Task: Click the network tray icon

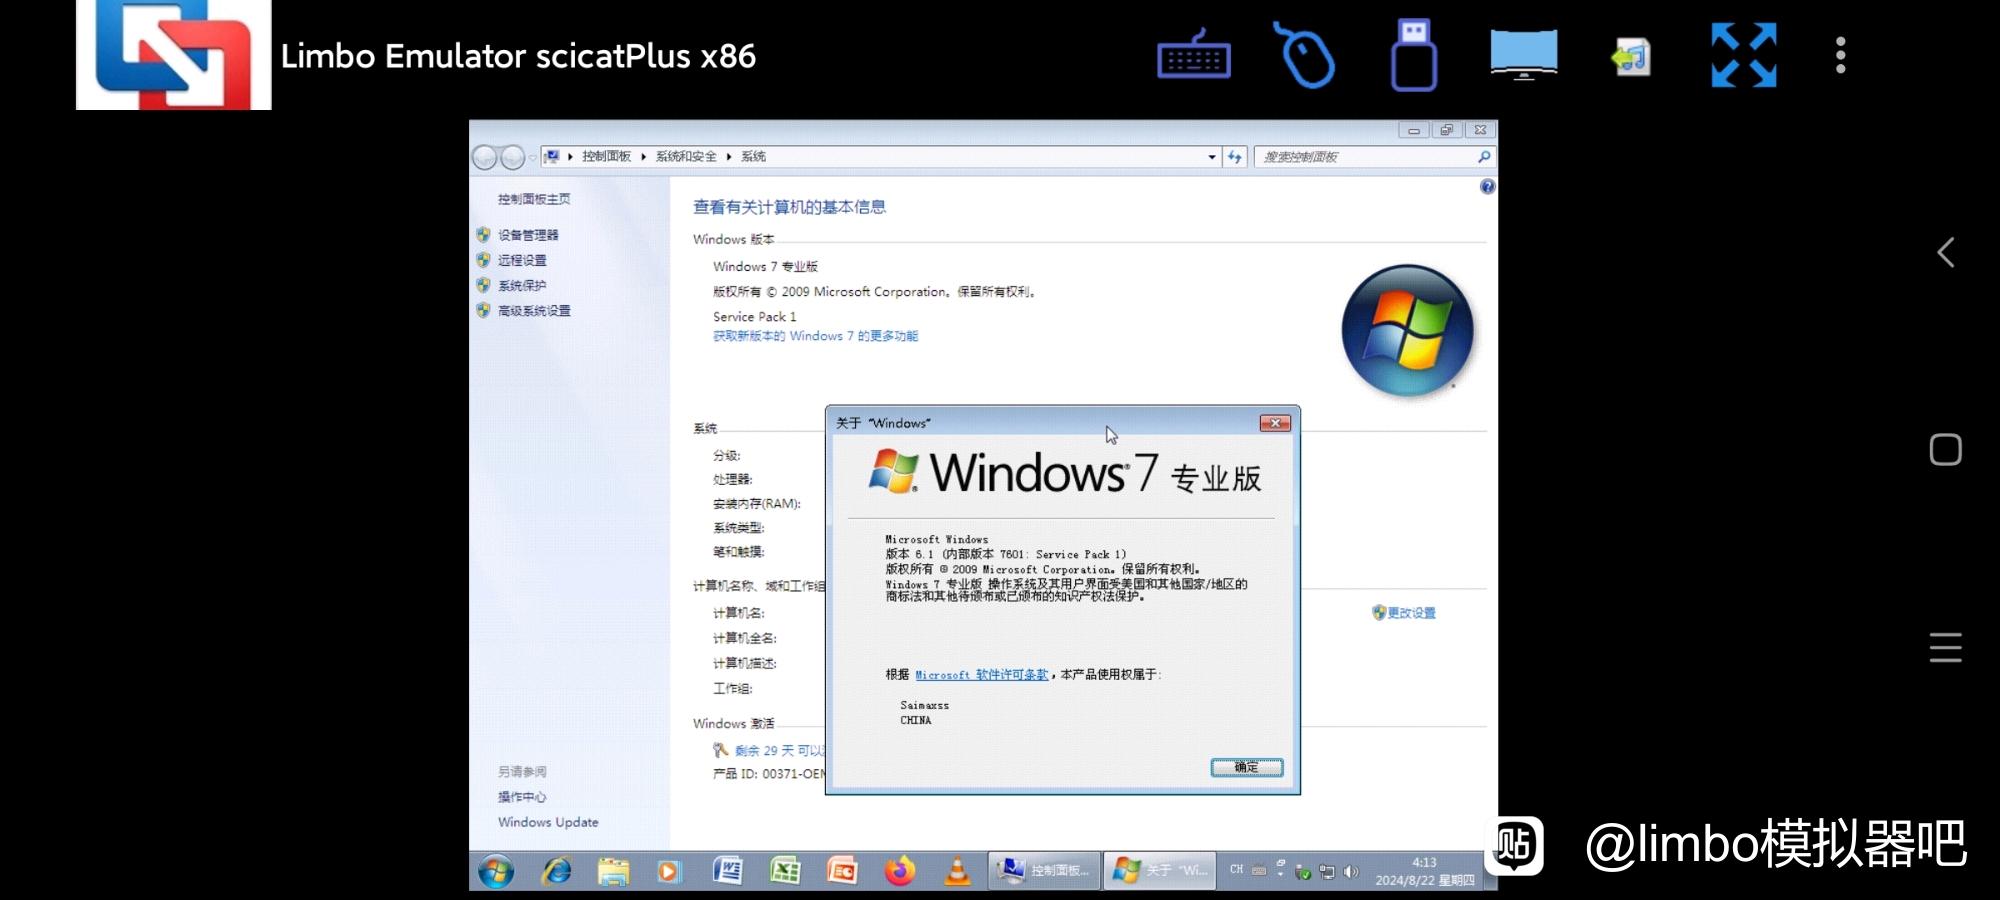Action: [x=1327, y=871]
